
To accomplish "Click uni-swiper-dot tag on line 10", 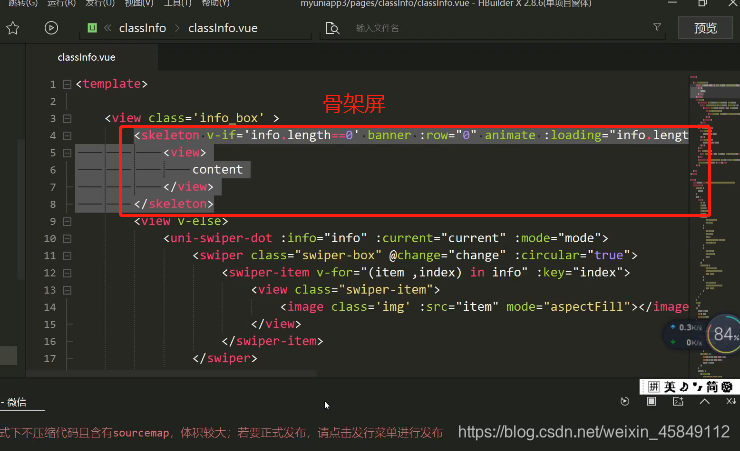I will point(221,238).
